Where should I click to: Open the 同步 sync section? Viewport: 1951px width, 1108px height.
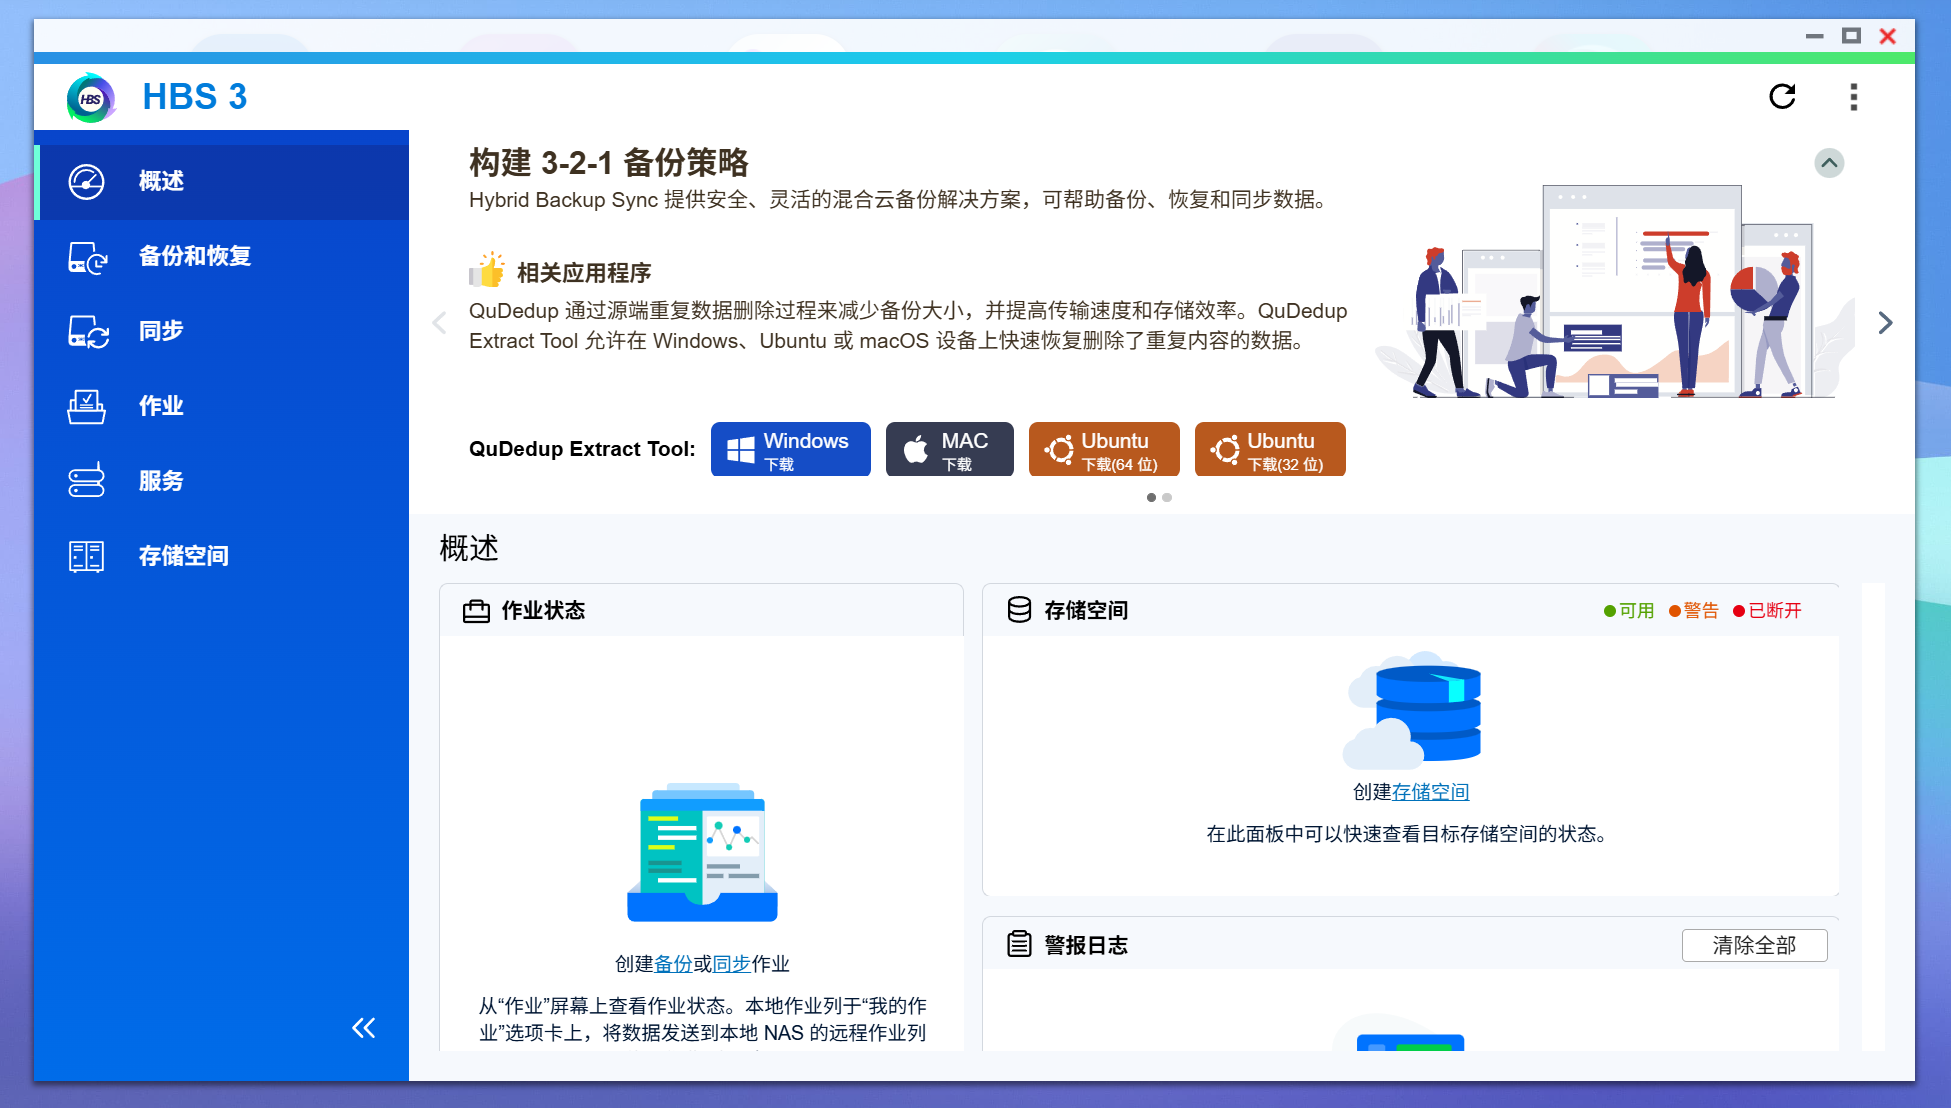click(161, 331)
